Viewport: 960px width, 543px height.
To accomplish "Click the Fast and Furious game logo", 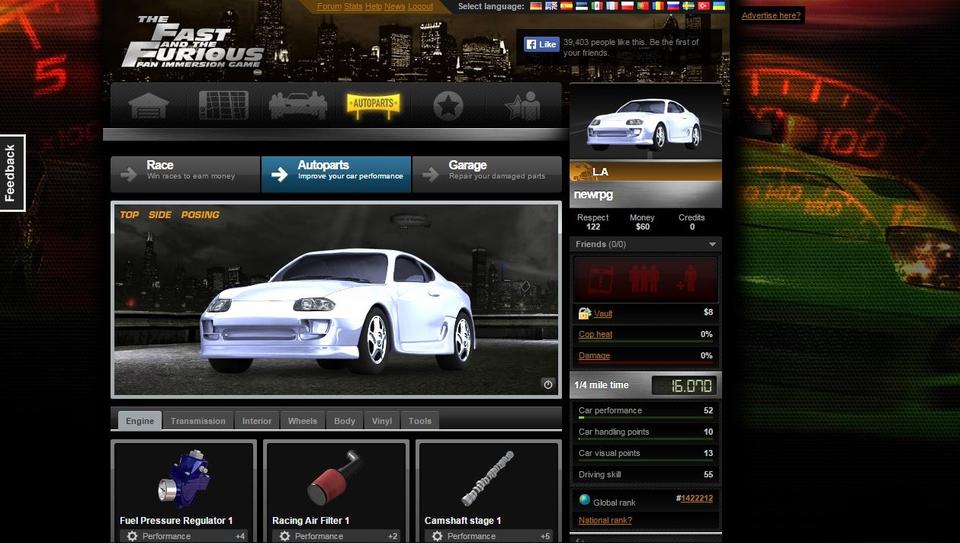I will [x=193, y=42].
